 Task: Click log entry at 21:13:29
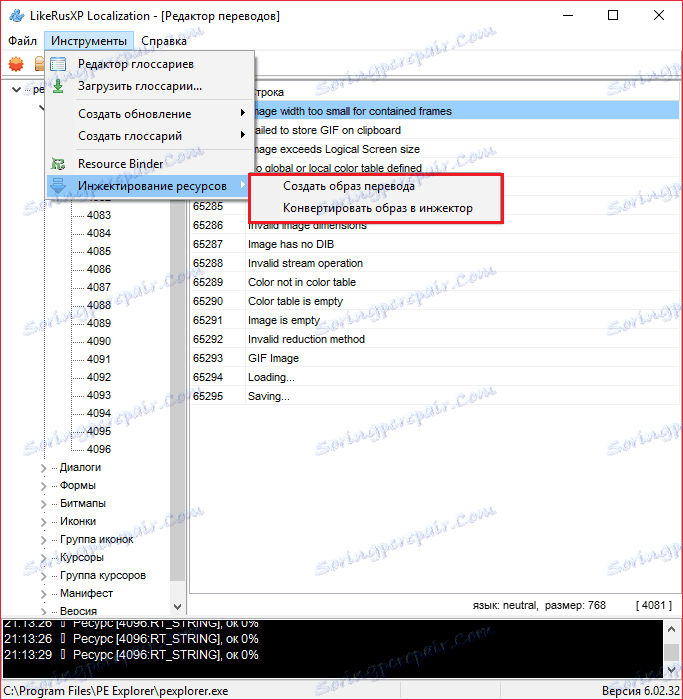click(131, 655)
